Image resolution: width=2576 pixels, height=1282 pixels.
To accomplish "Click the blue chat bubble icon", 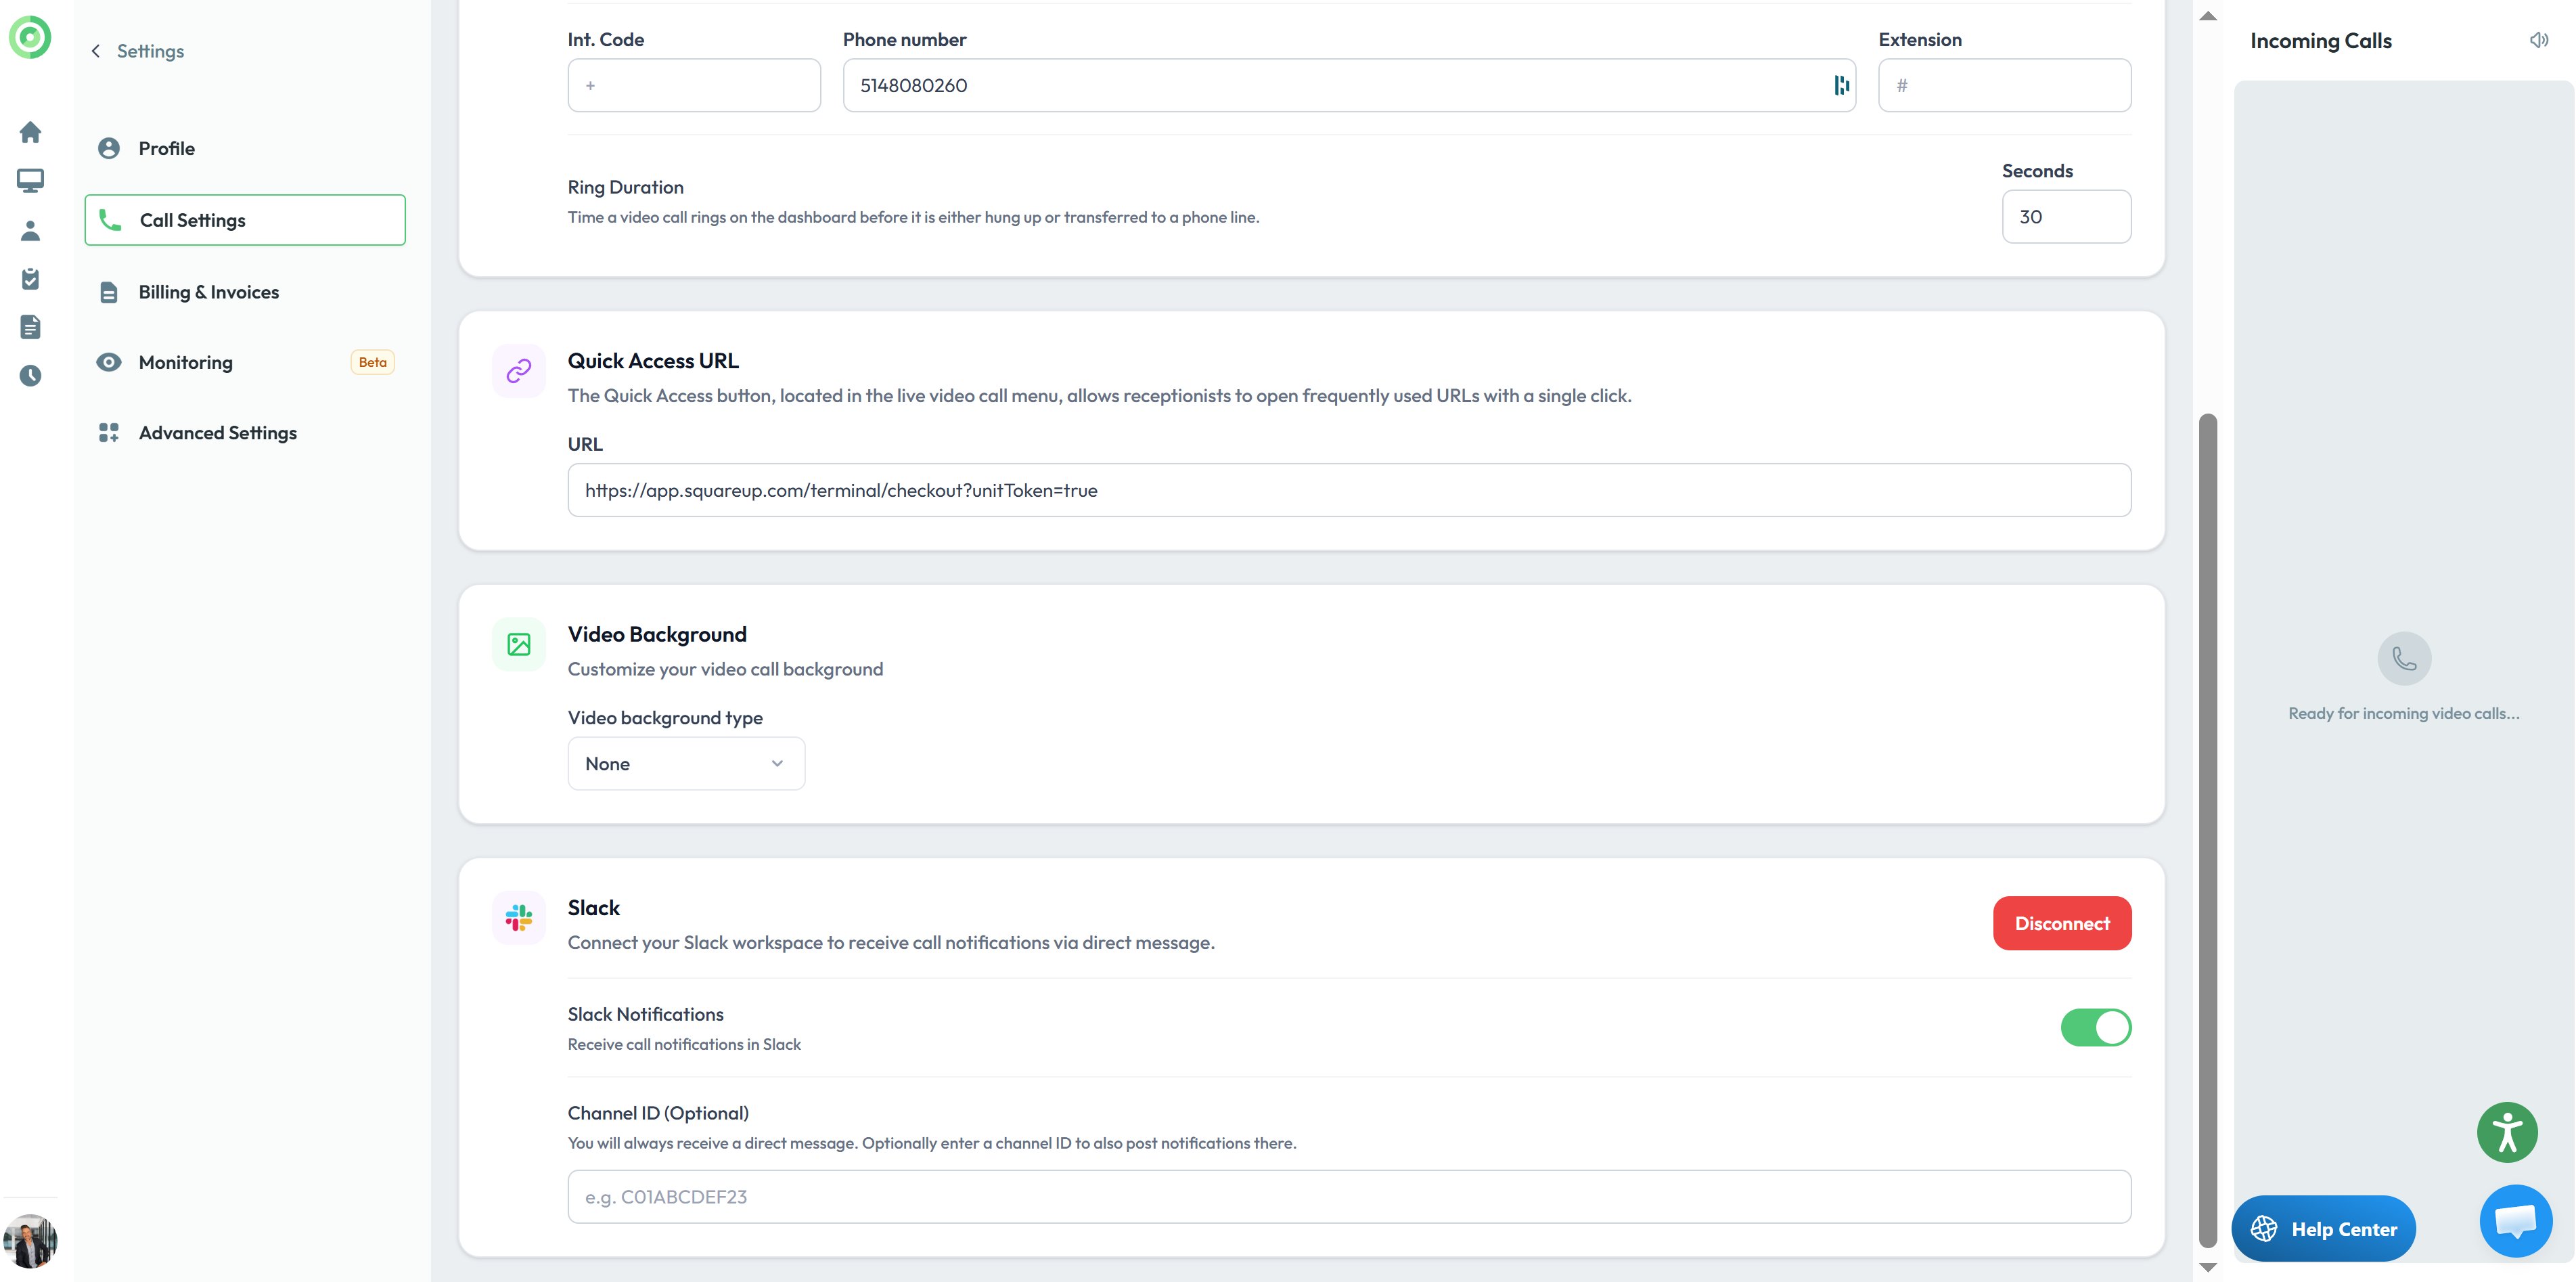I will [x=2515, y=1221].
